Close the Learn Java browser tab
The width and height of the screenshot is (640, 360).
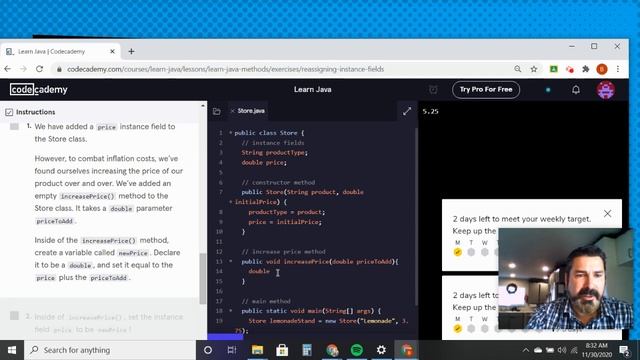[x=112, y=51]
